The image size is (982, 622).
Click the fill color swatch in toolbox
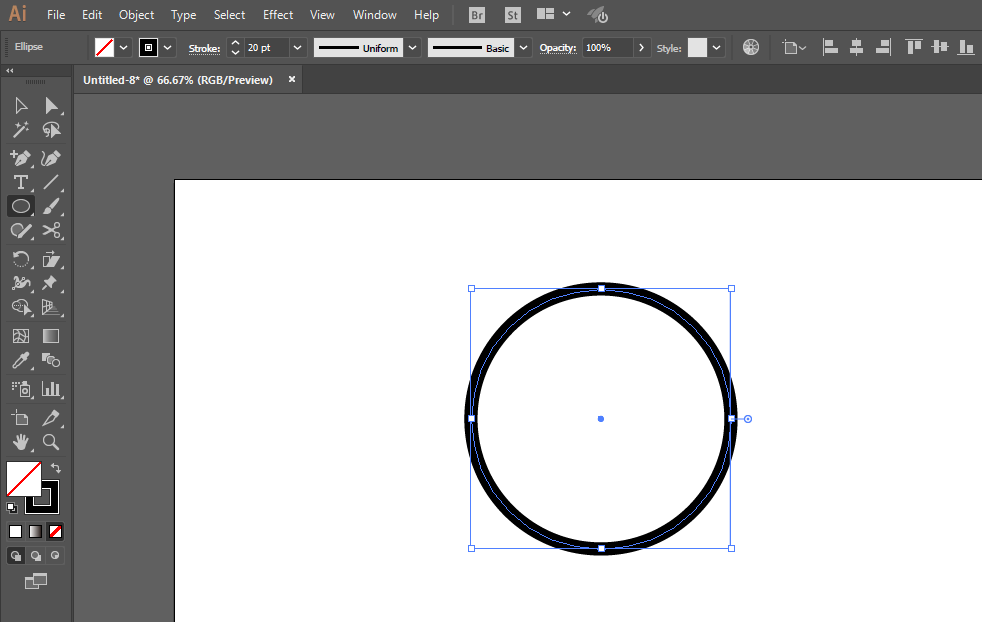coord(23,479)
